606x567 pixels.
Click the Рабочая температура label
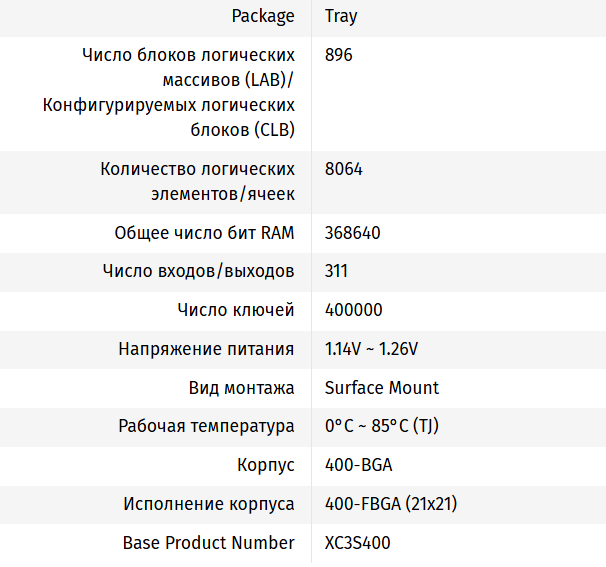pyautogui.click(x=206, y=426)
